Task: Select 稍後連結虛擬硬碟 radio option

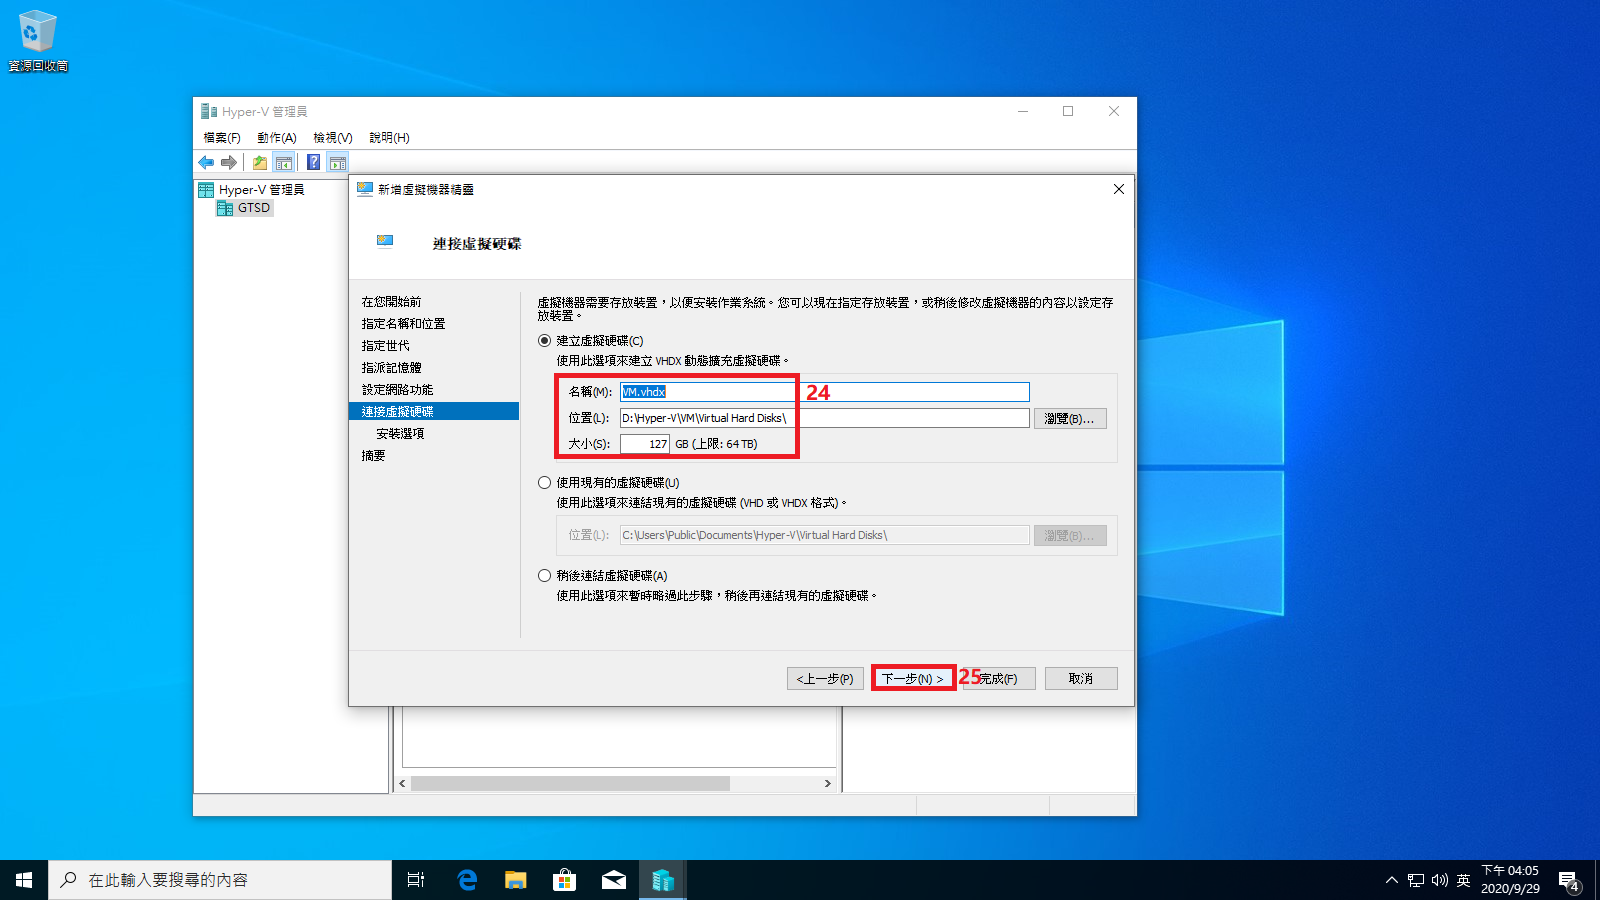Action: (x=545, y=576)
